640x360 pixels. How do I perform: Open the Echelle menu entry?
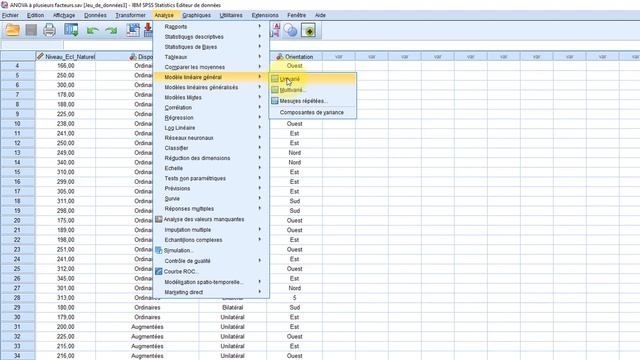point(211,168)
